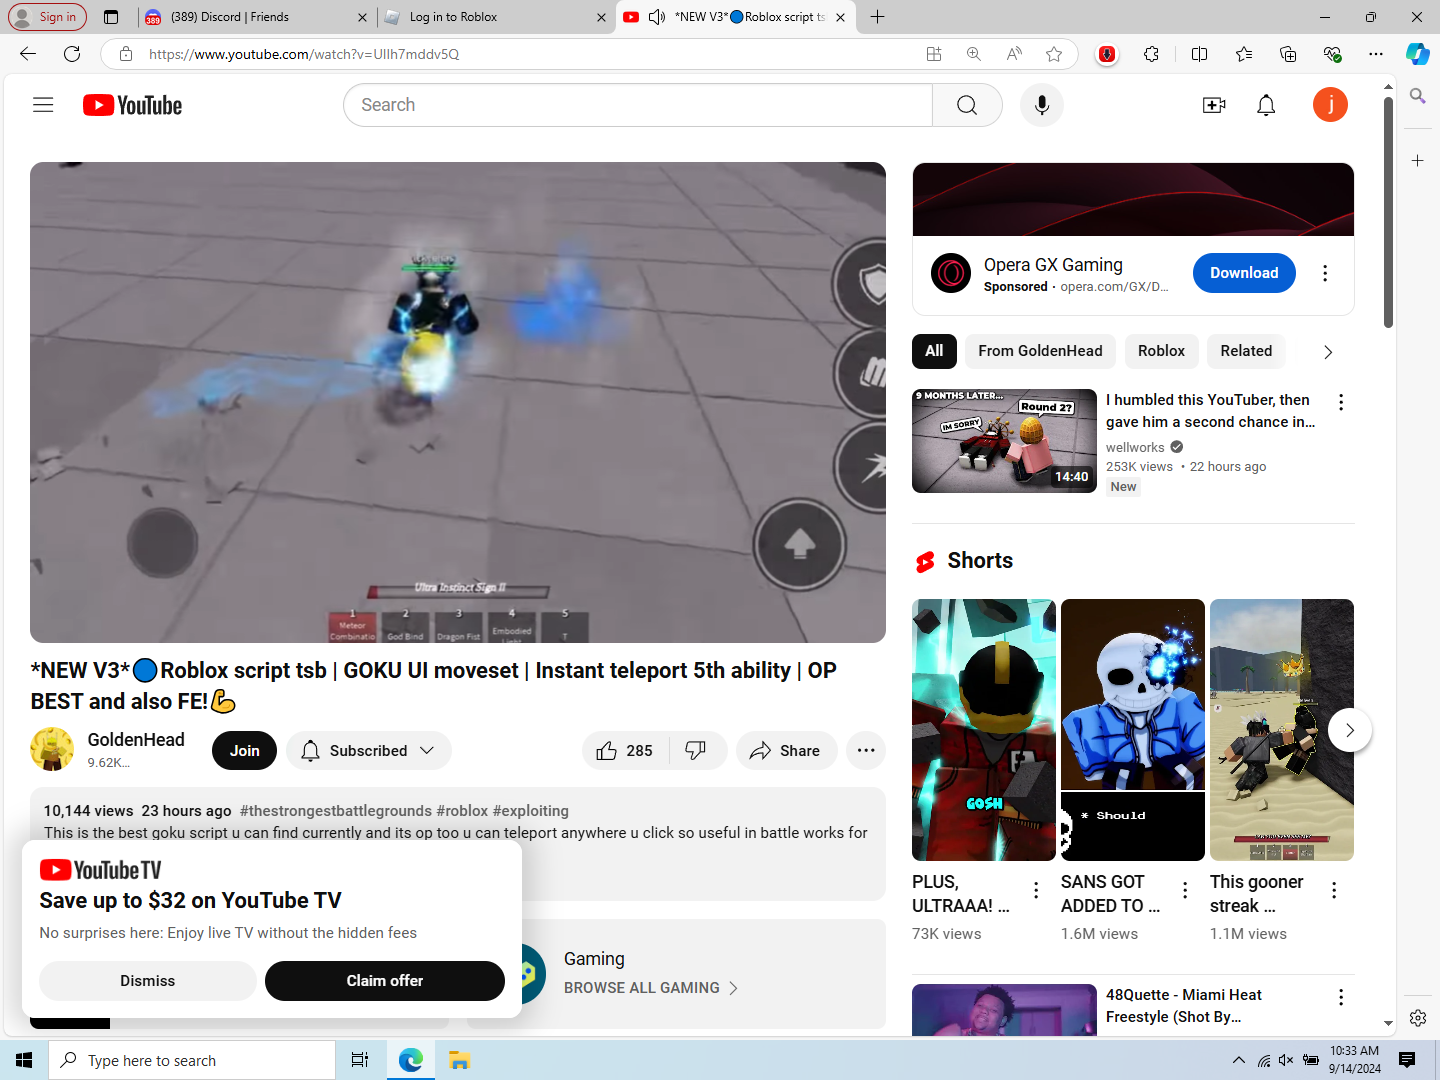Screen dimensions: 1440x1080
Task: Refresh the page in the browser
Action: 72,54
